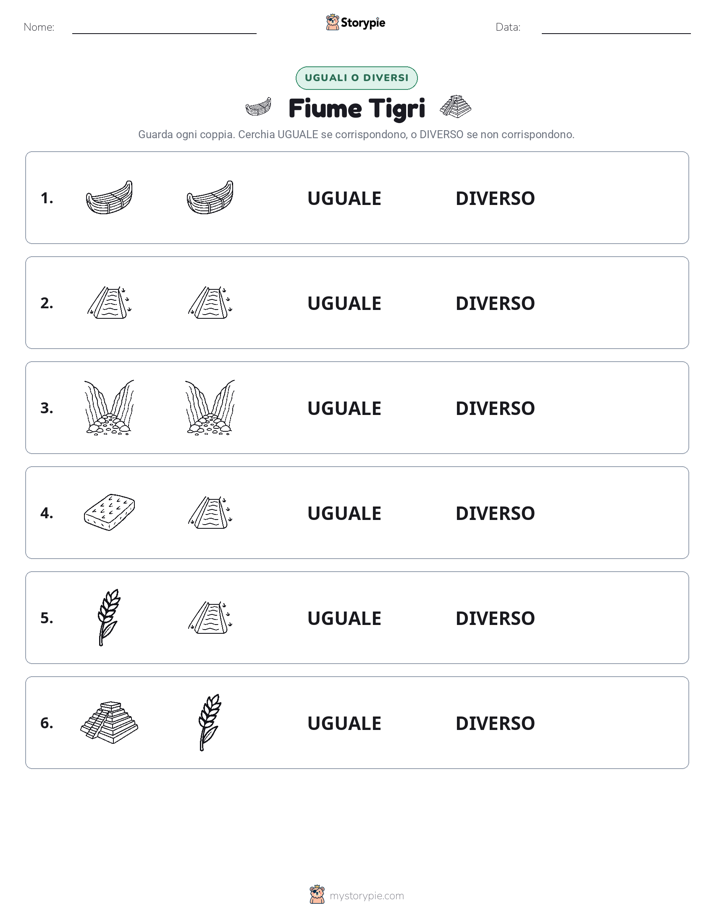This screenshot has height=924, width=714.
Task: Choose DIVERSO for question 5
Action: click(x=495, y=618)
